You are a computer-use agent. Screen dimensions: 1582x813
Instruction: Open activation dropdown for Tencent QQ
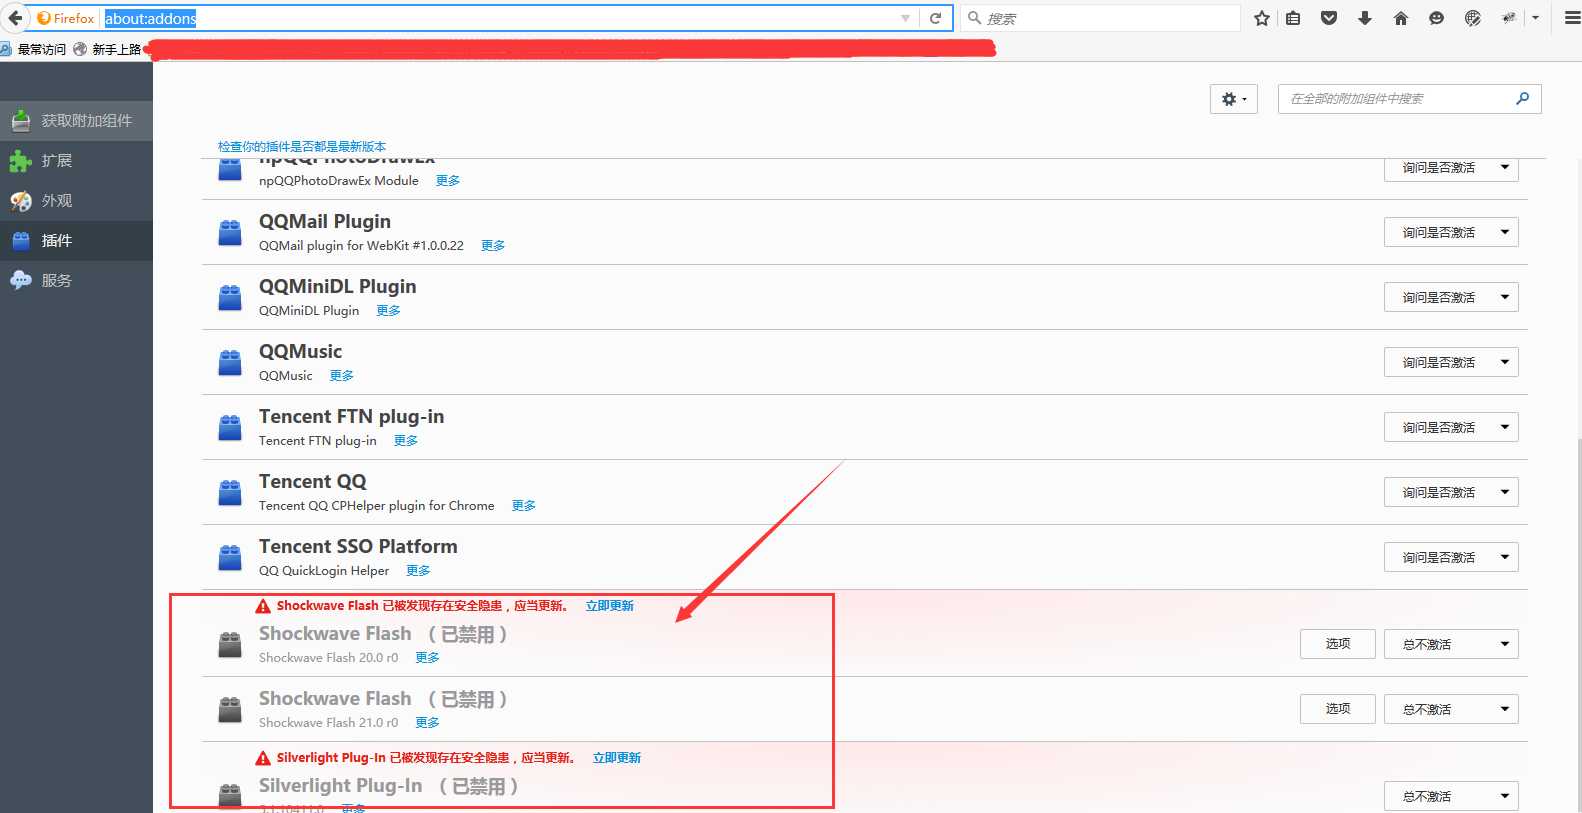coord(1451,492)
